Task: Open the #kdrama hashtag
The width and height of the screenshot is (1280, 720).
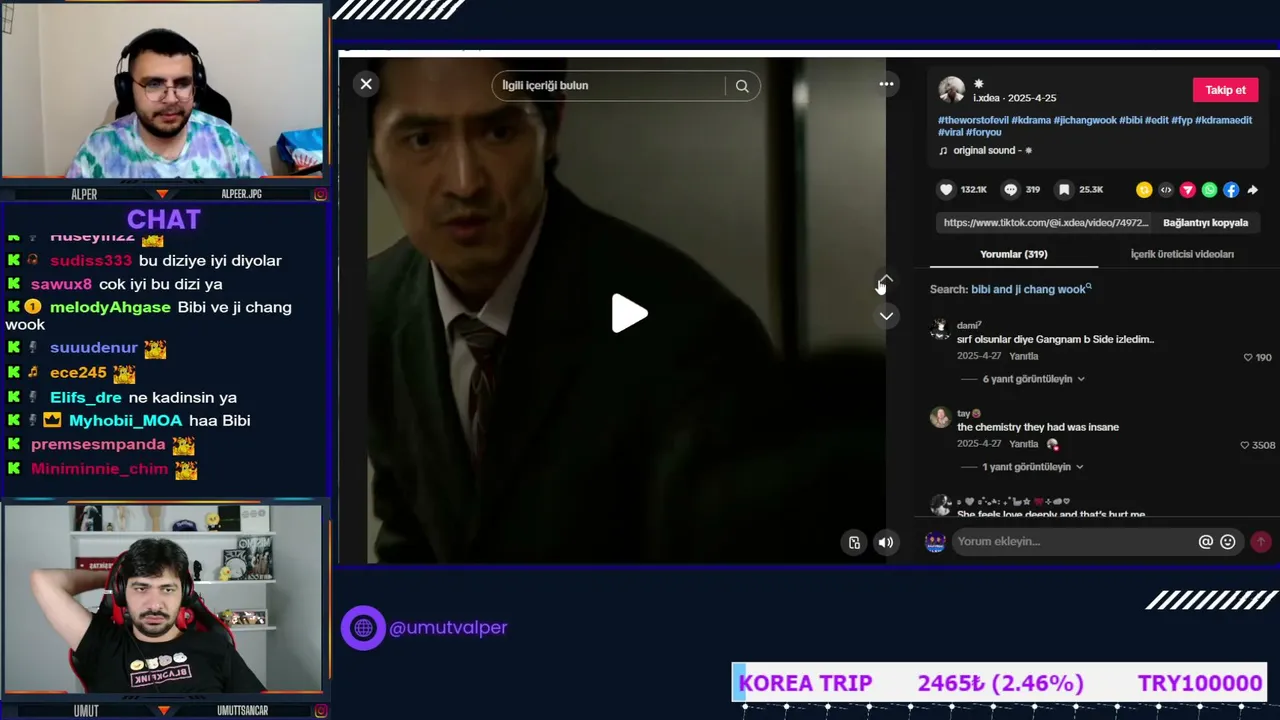Action: 1031,120
